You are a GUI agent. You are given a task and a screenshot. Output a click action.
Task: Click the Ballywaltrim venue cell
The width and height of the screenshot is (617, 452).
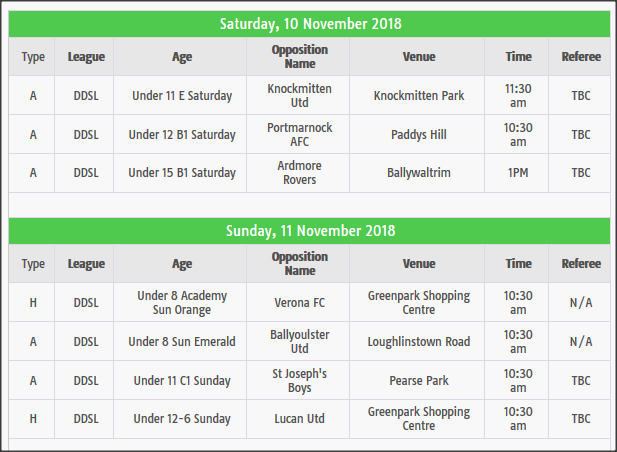point(417,173)
